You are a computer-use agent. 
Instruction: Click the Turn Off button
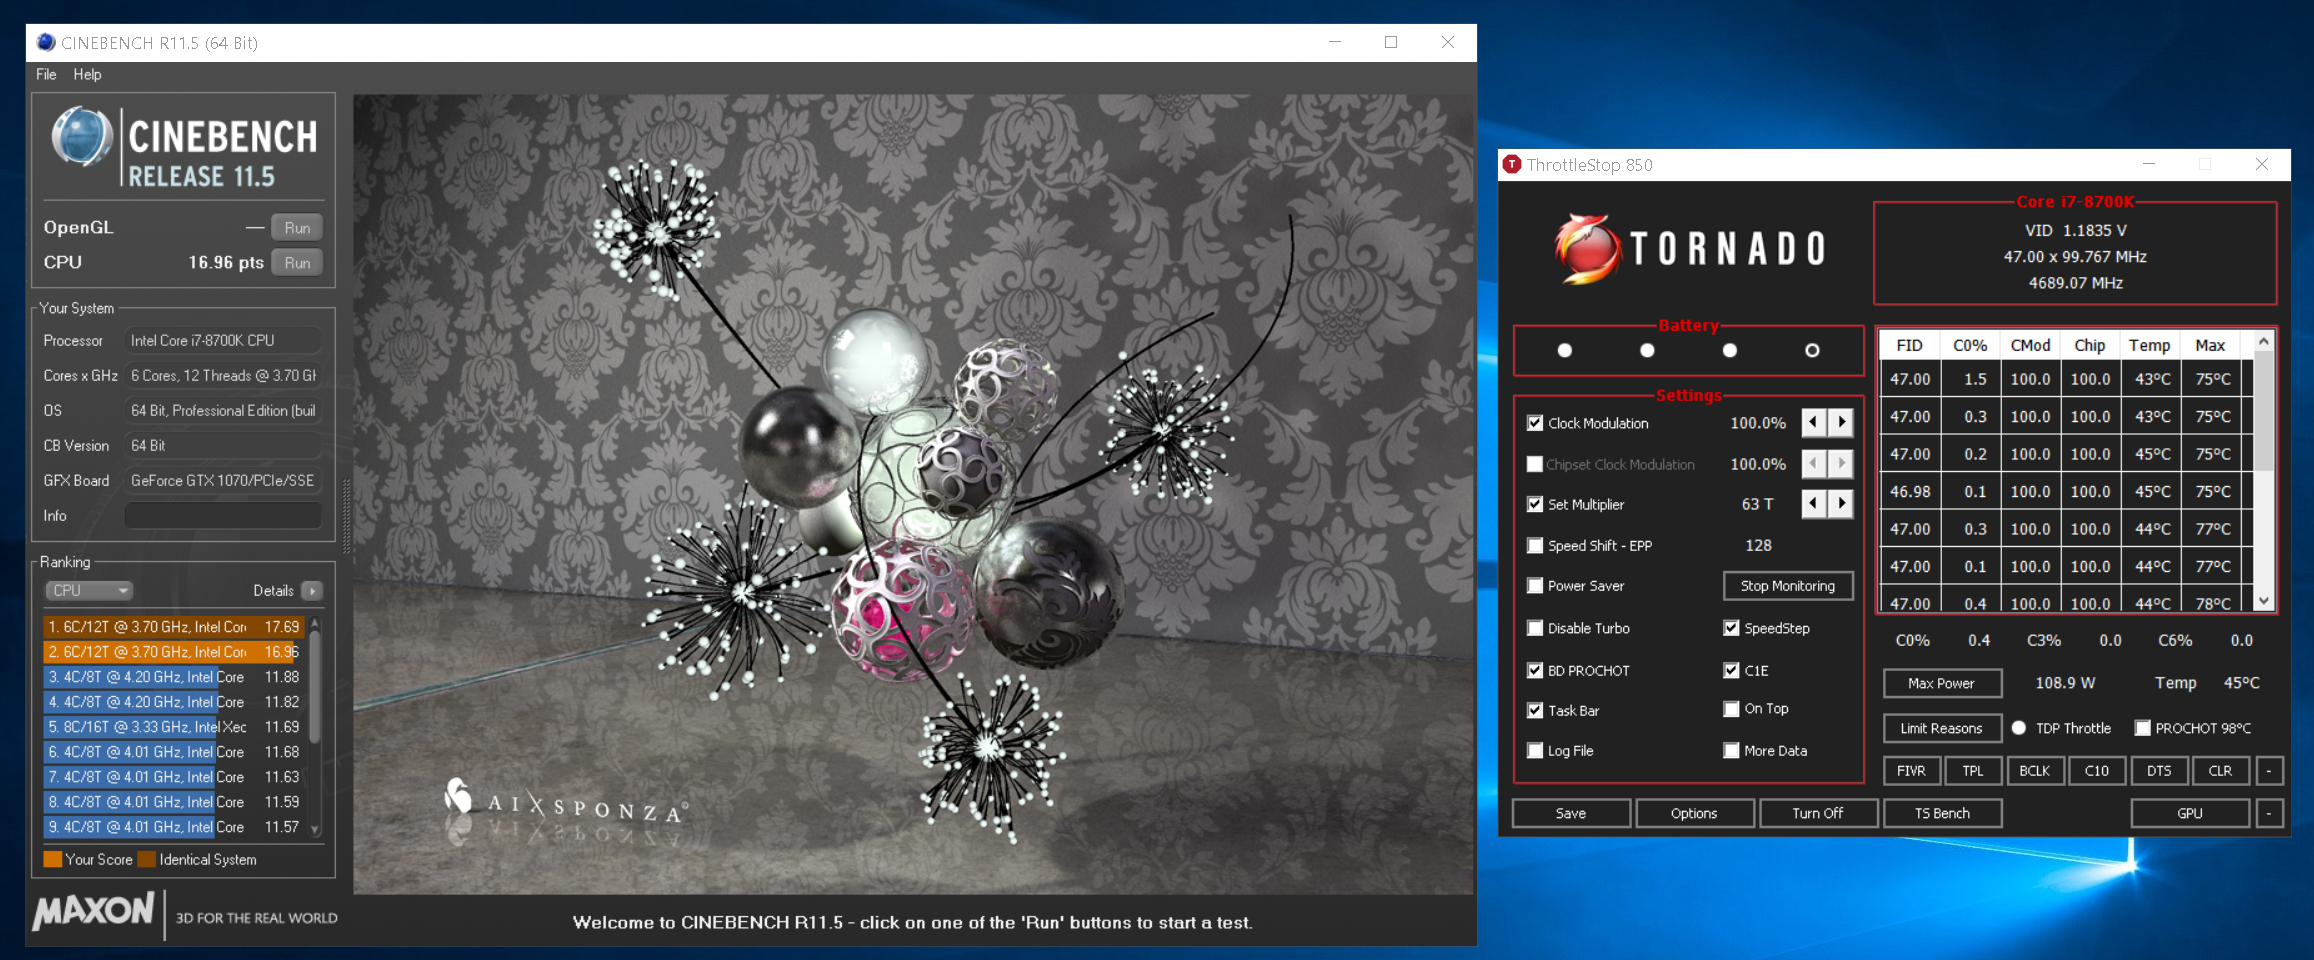coord(1818,813)
